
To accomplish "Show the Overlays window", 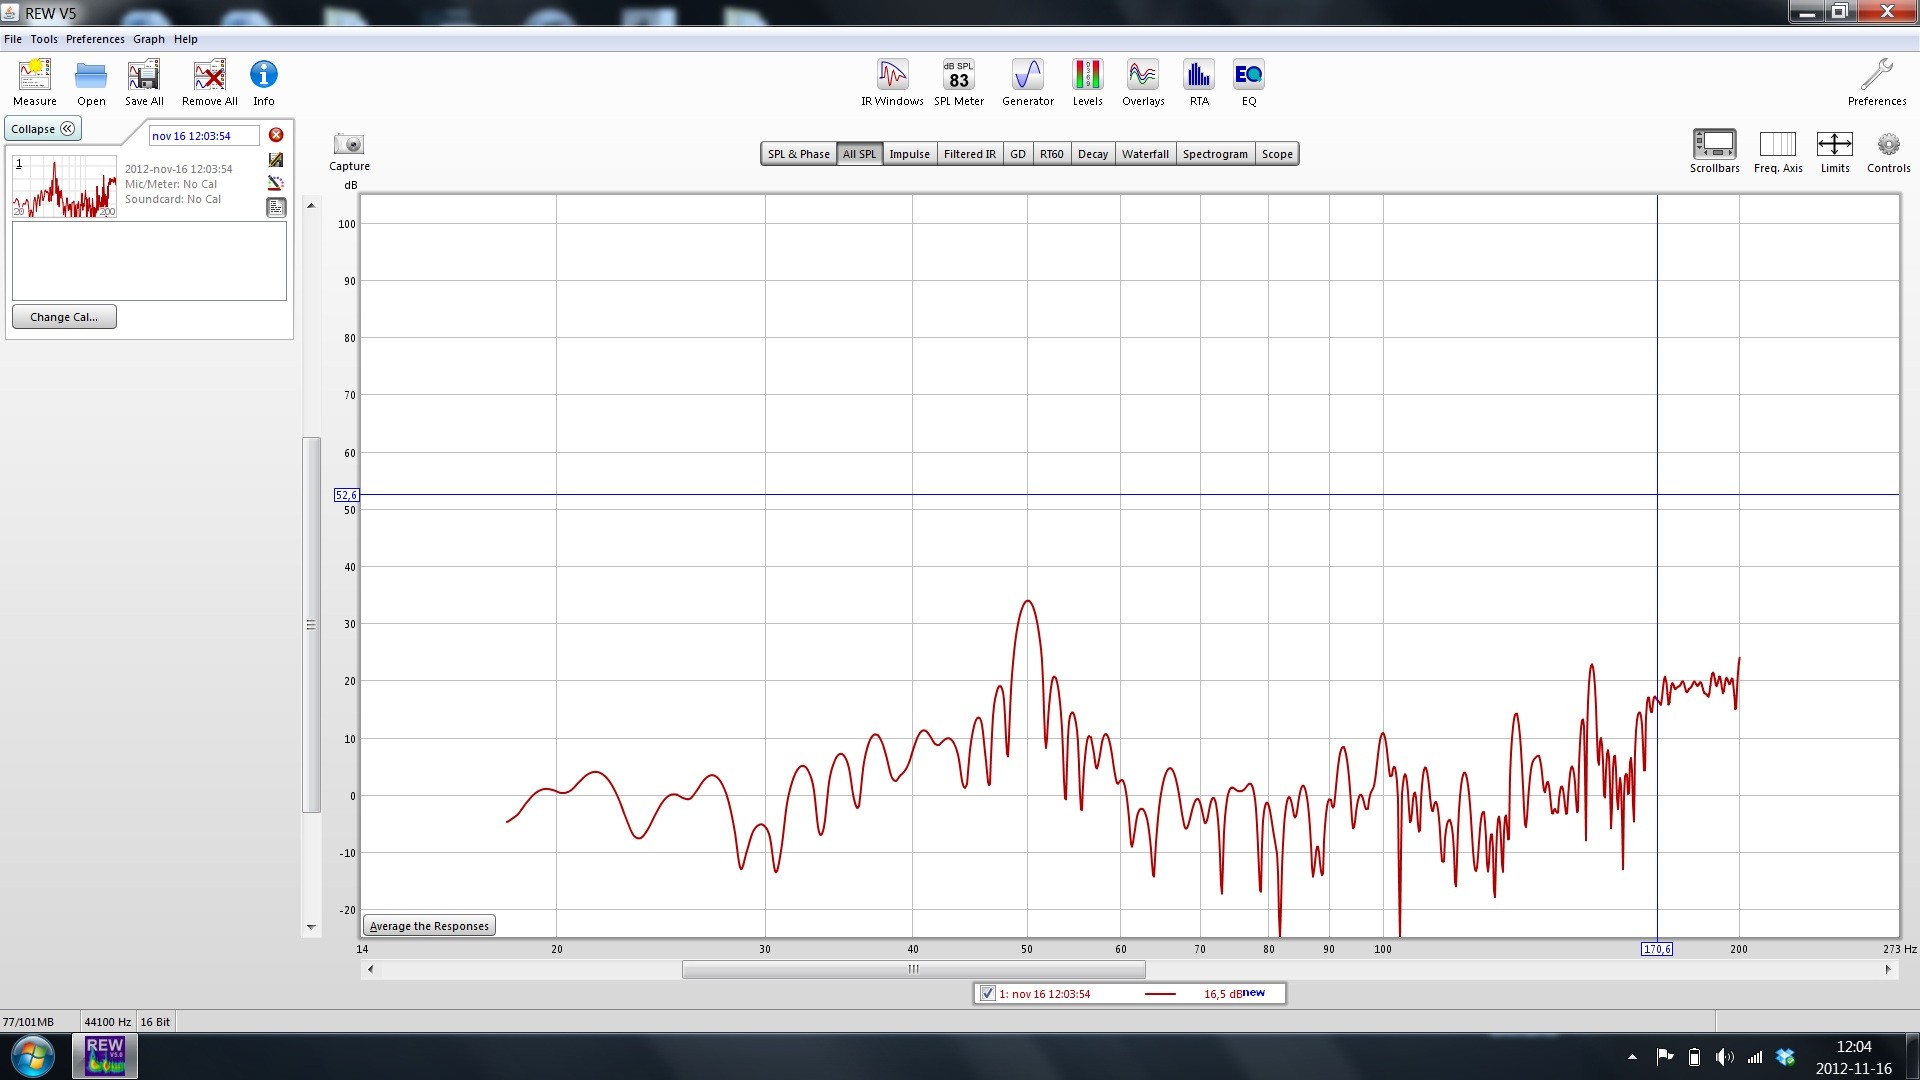I will point(1143,82).
